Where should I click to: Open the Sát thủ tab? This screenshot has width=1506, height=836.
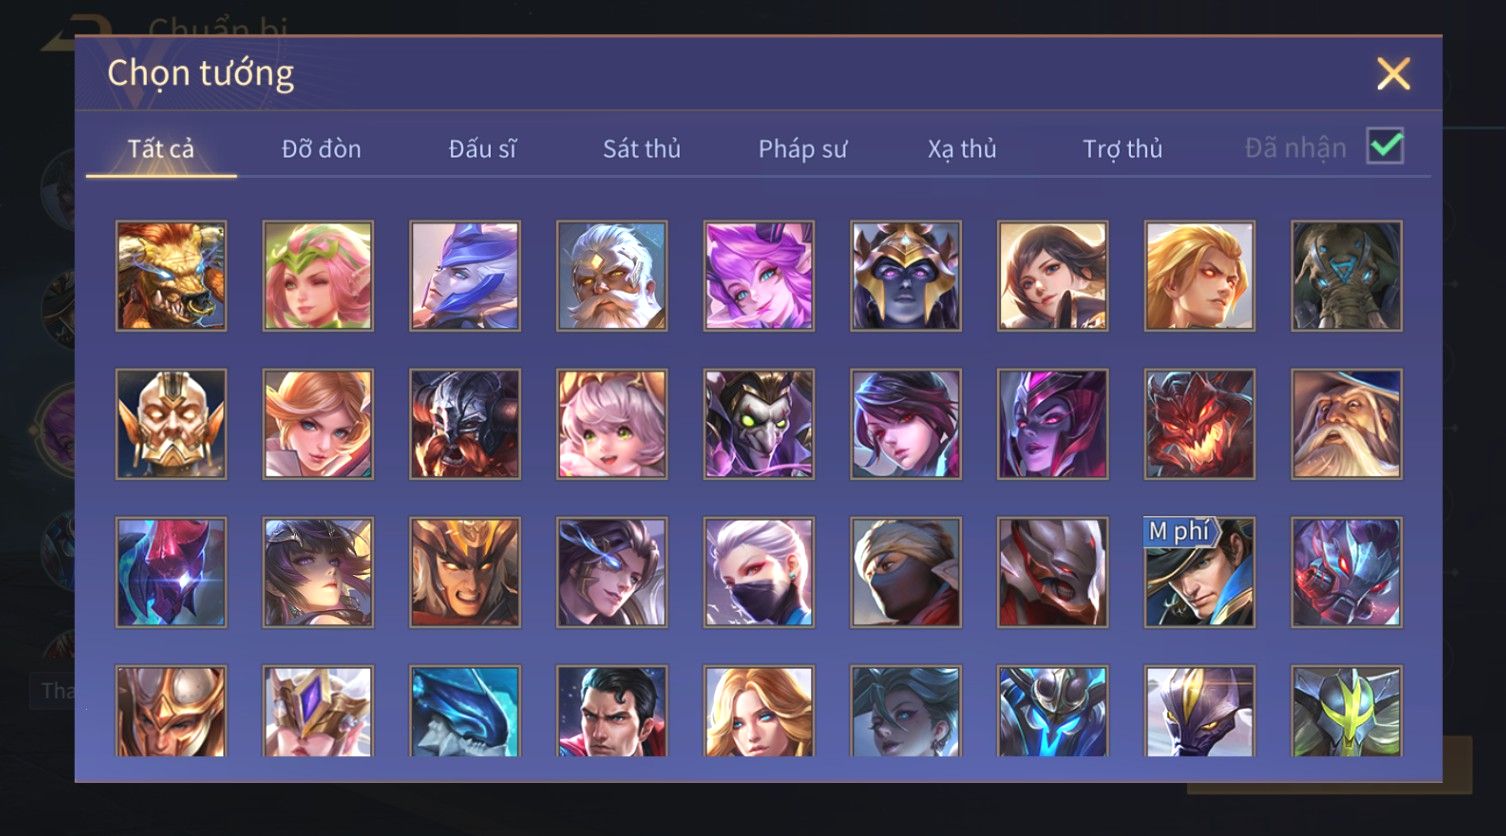tap(641, 149)
